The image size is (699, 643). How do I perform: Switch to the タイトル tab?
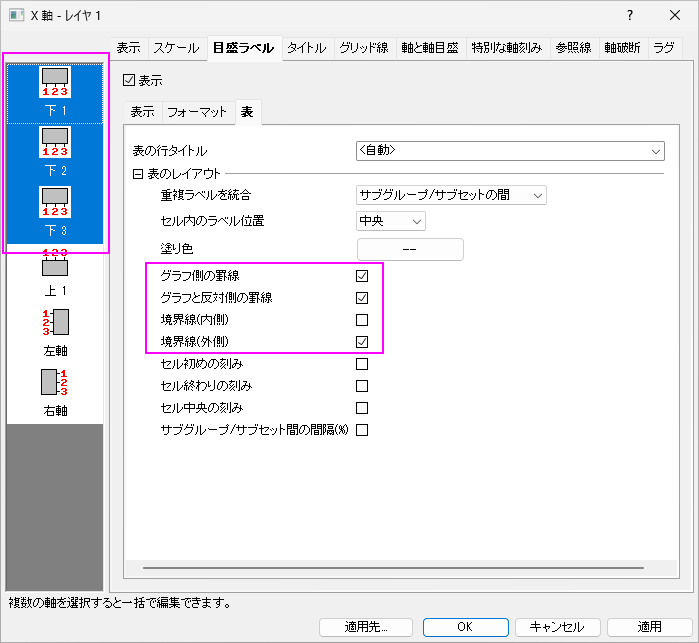(x=307, y=48)
